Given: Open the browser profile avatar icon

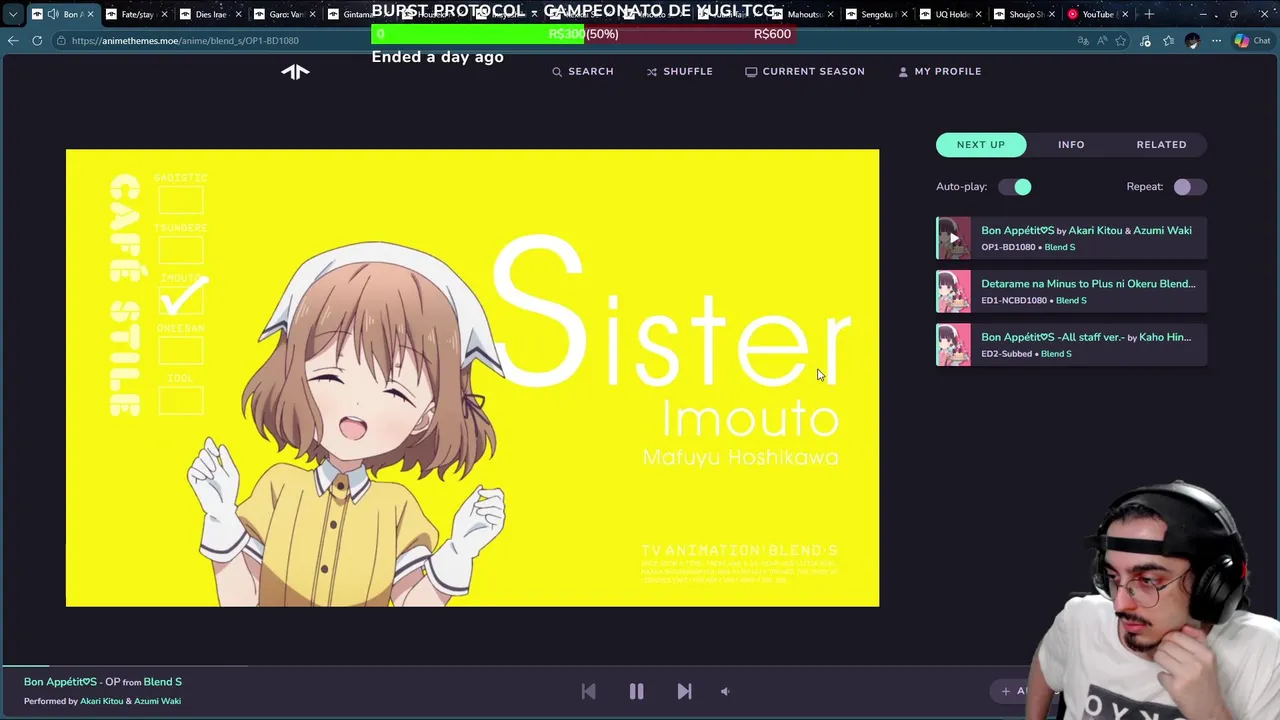Looking at the screenshot, I should 1192,41.
